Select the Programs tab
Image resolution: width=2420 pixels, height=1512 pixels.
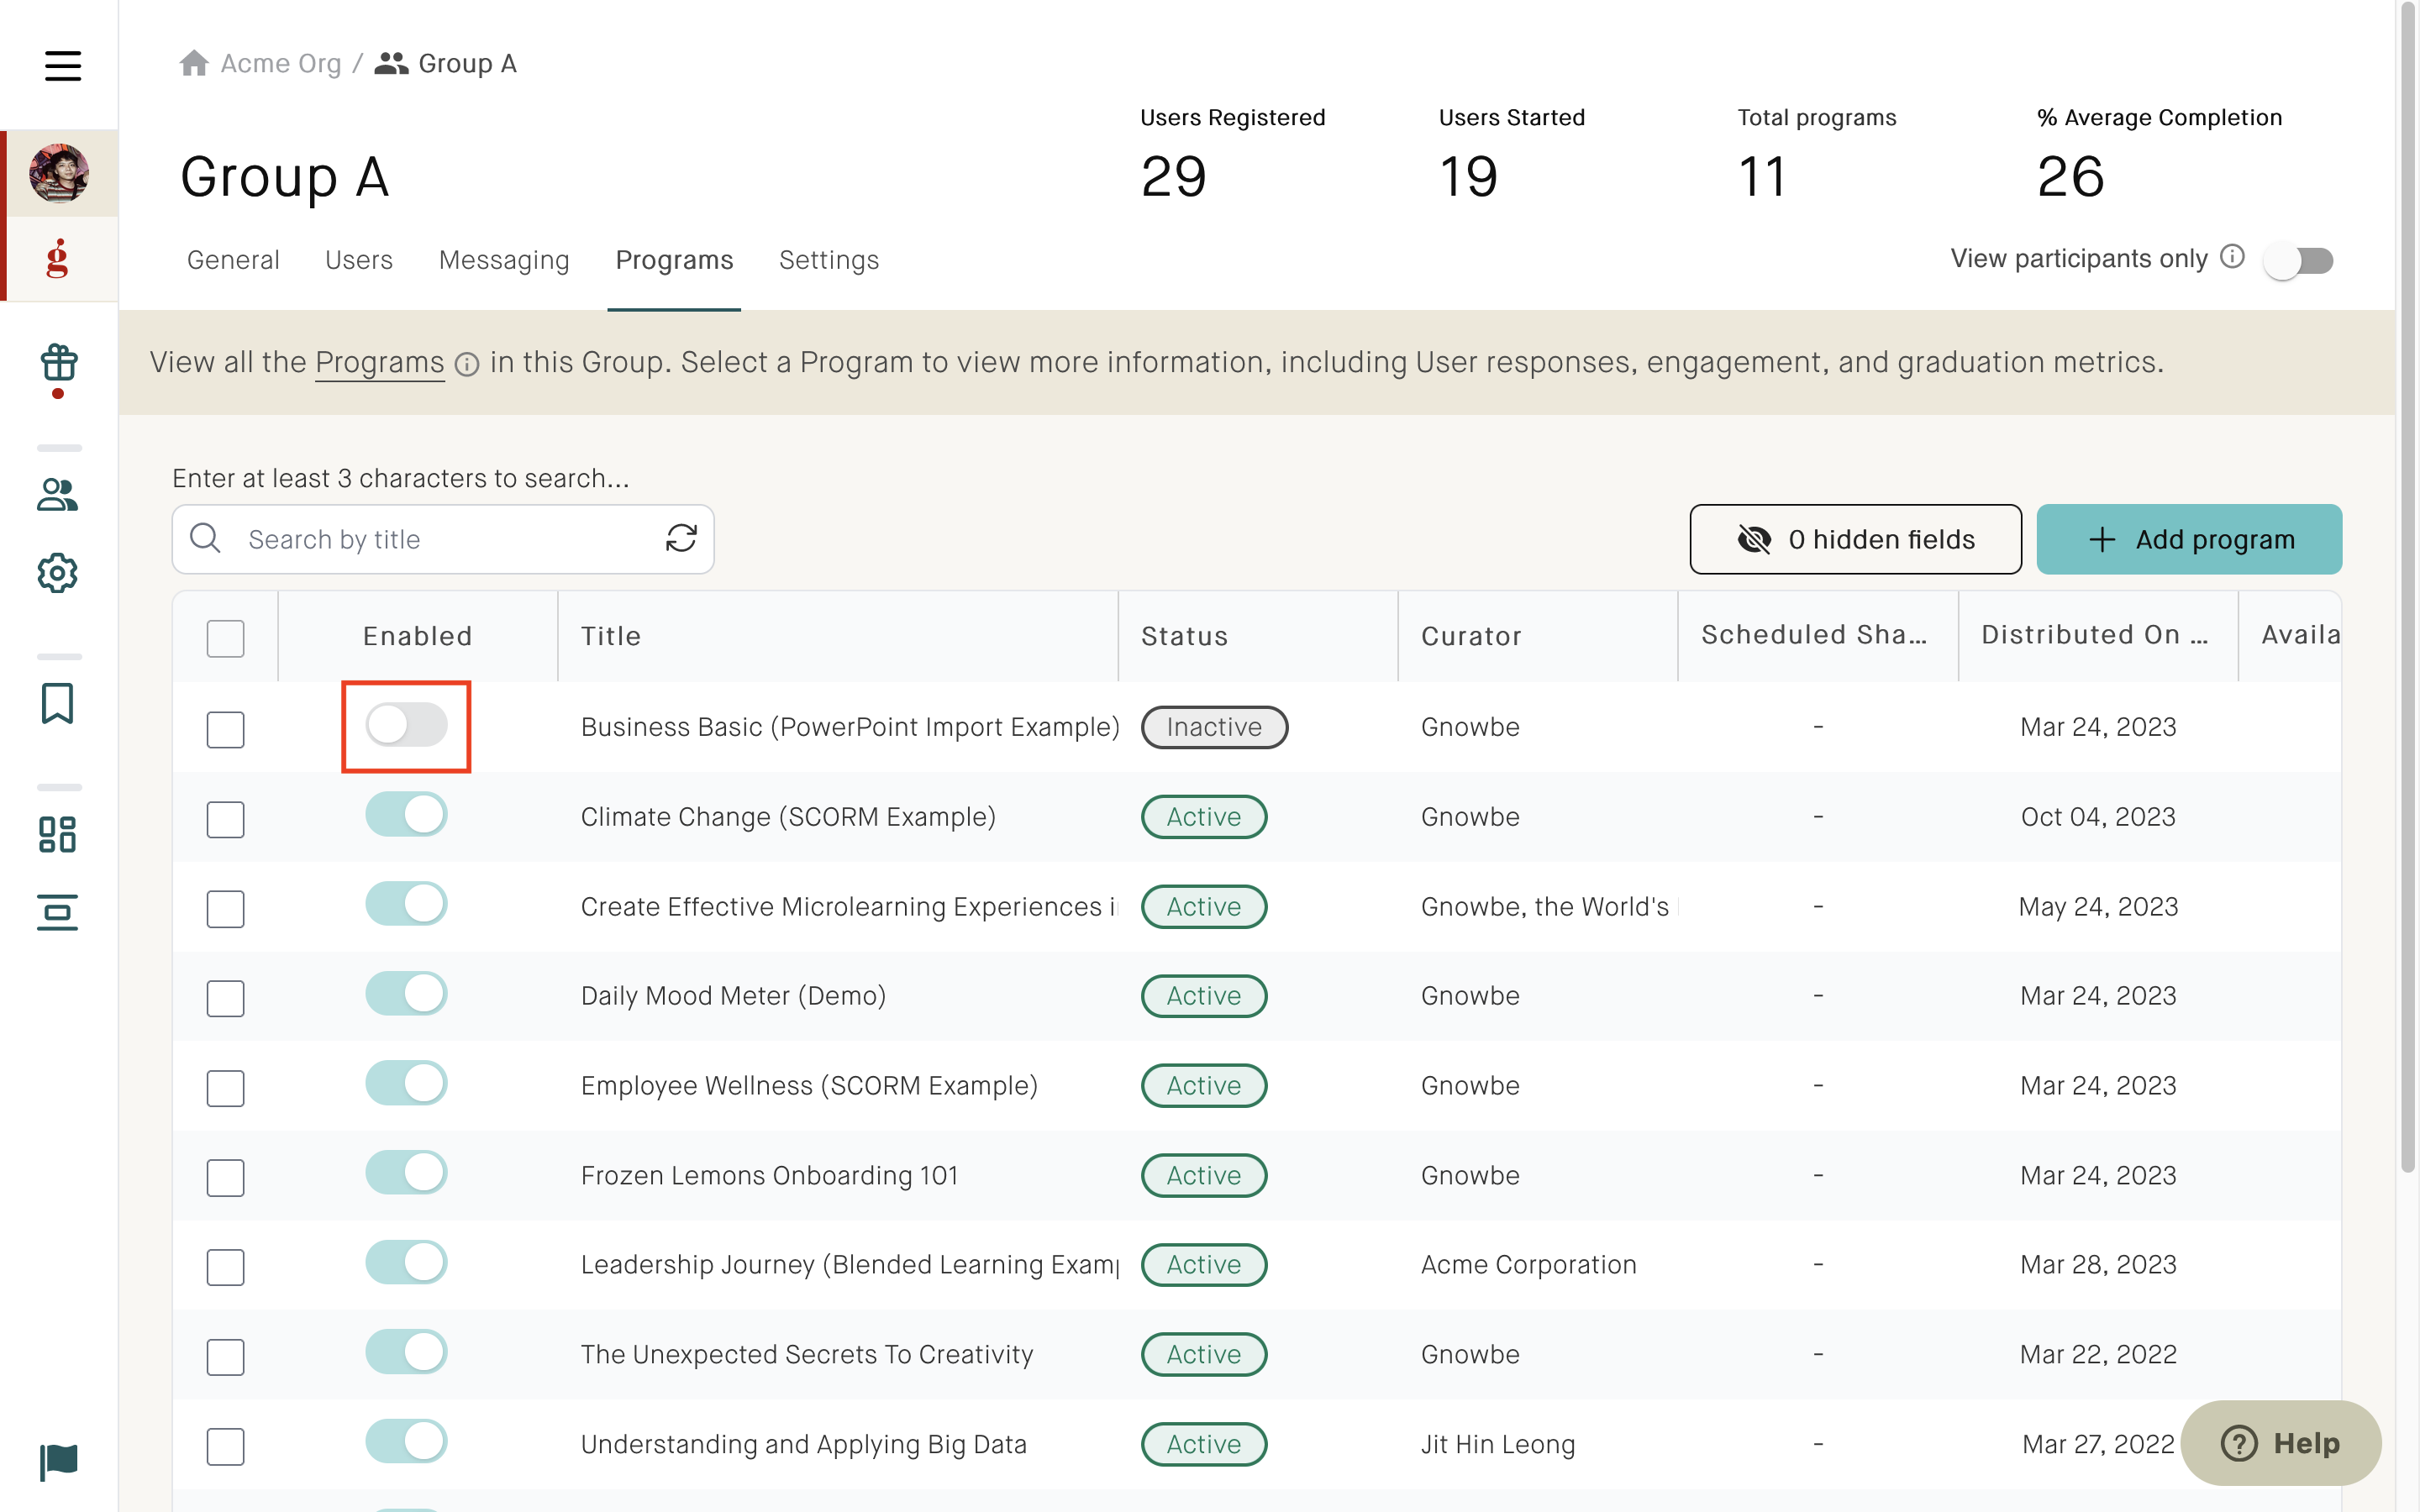pyautogui.click(x=674, y=260)
